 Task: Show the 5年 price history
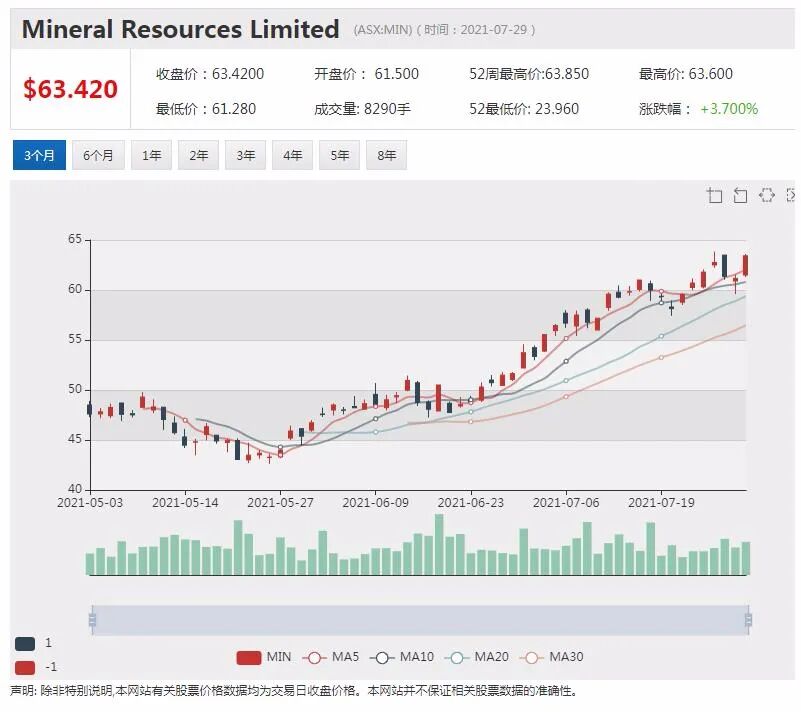339,155
